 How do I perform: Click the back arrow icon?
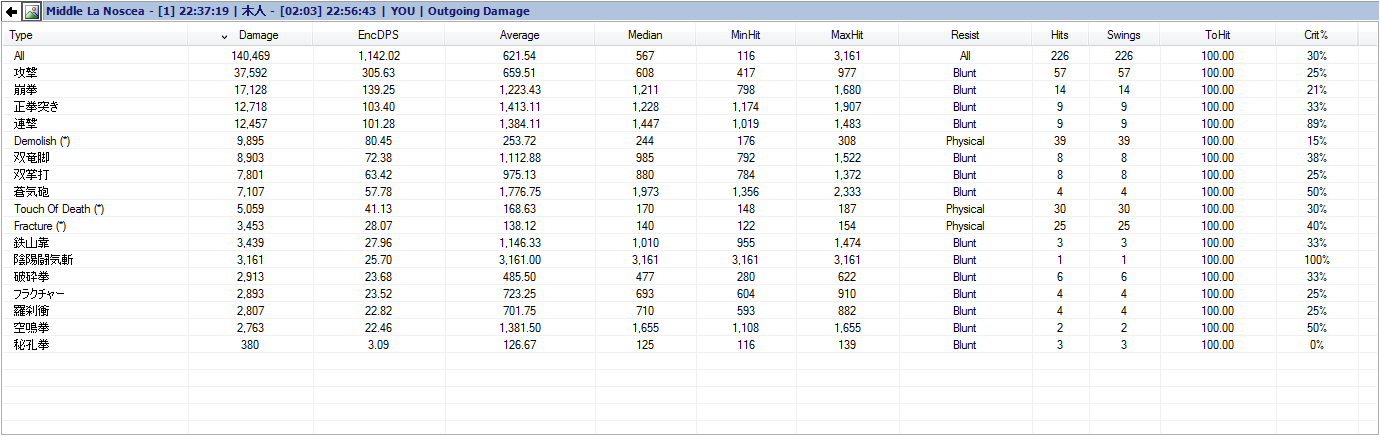click(x=11, y=12)
